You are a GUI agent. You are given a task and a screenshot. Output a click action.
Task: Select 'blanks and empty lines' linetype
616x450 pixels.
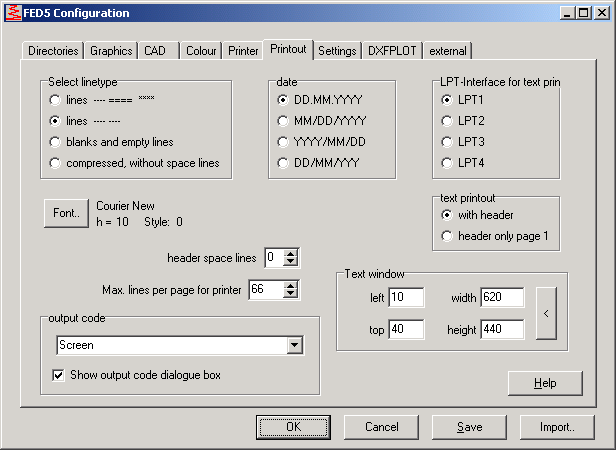pyautogui.click(x=55, y=141)
